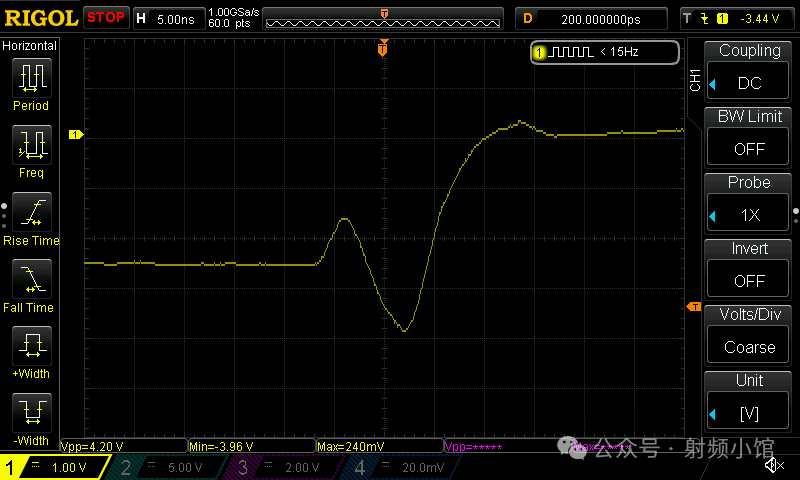
Task: Pick the -Width measurement icon
Action: 31,414
